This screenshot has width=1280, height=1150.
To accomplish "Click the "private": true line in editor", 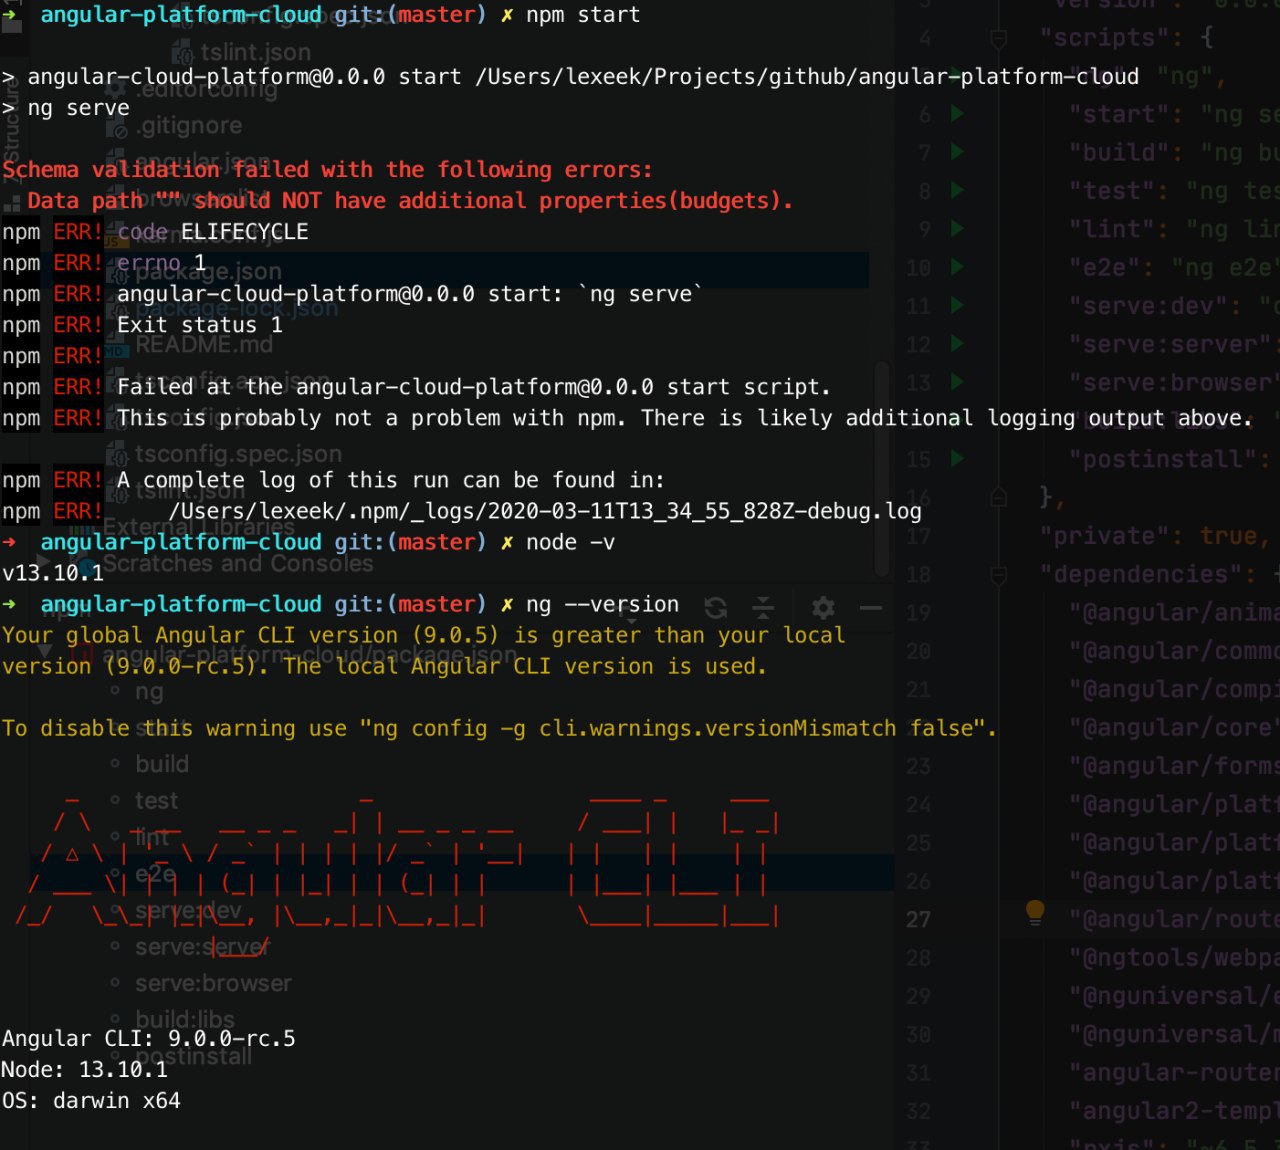I will (x=1155, y=536).
